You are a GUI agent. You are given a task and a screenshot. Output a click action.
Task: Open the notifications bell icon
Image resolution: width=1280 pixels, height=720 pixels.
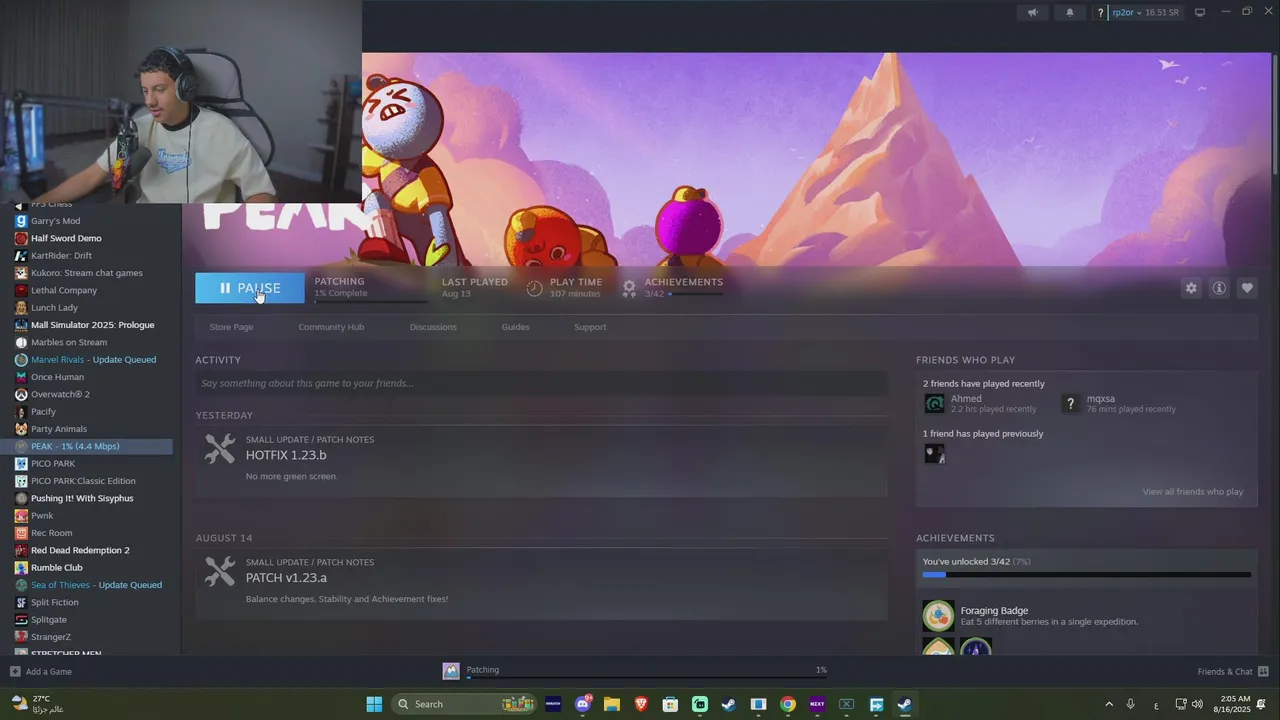point(1070,12)
